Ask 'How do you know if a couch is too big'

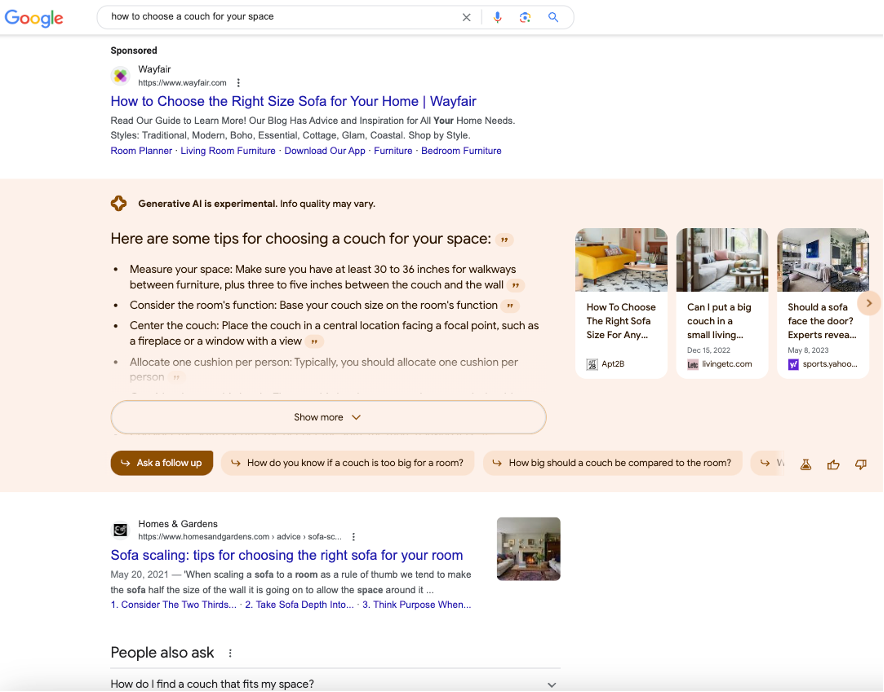[348, 463]
